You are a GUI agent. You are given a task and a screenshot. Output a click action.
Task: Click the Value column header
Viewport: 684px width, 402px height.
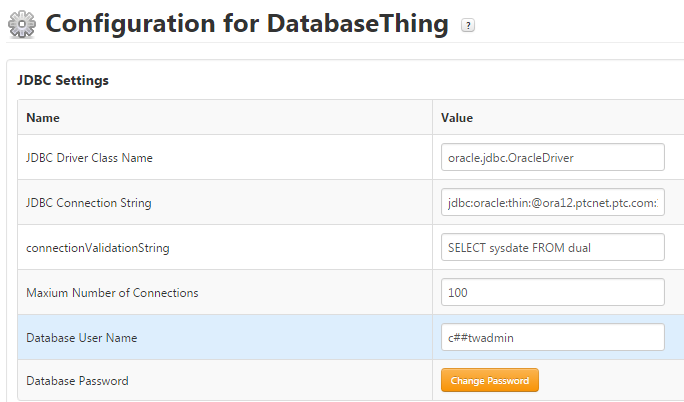pos(457,117)
